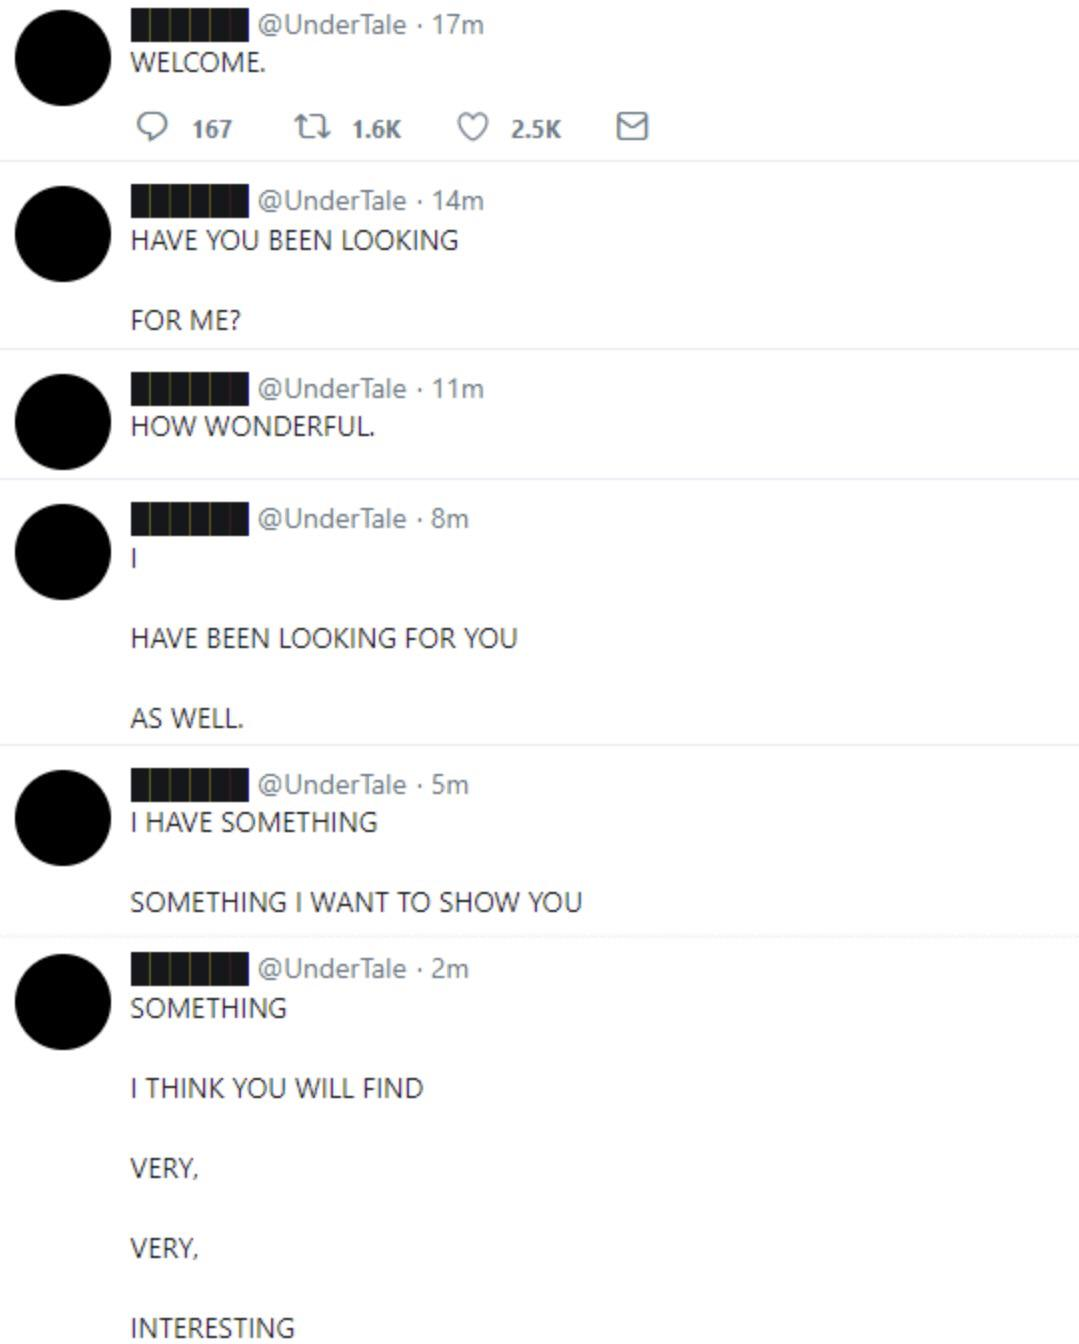Click the @UnderTale handle on the WELCOME tweet
This screenshot has height=1344, width=1079.
pos(332,24)
